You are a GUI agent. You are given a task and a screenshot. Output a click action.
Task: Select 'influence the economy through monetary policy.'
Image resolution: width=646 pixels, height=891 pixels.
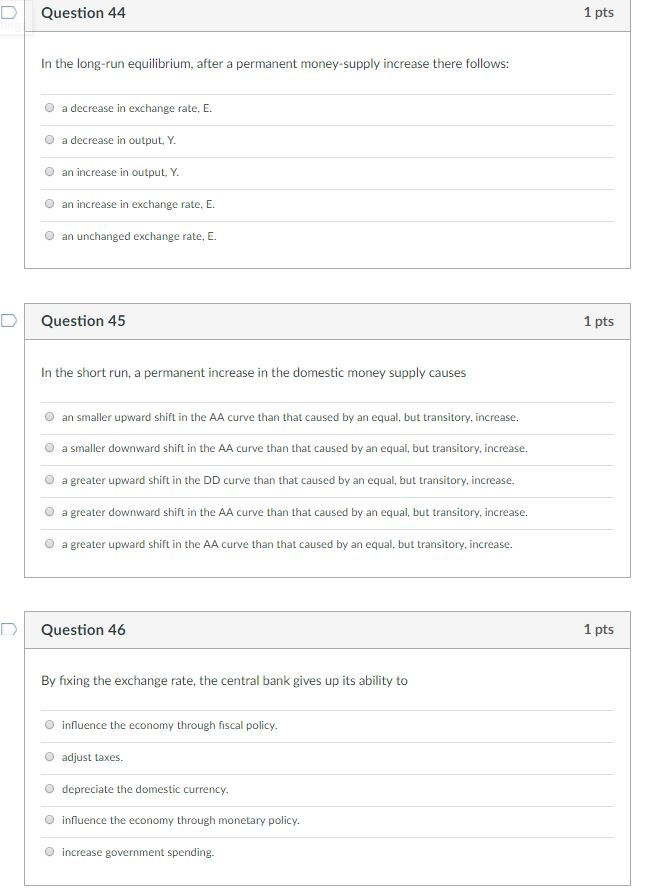point(49,821)
